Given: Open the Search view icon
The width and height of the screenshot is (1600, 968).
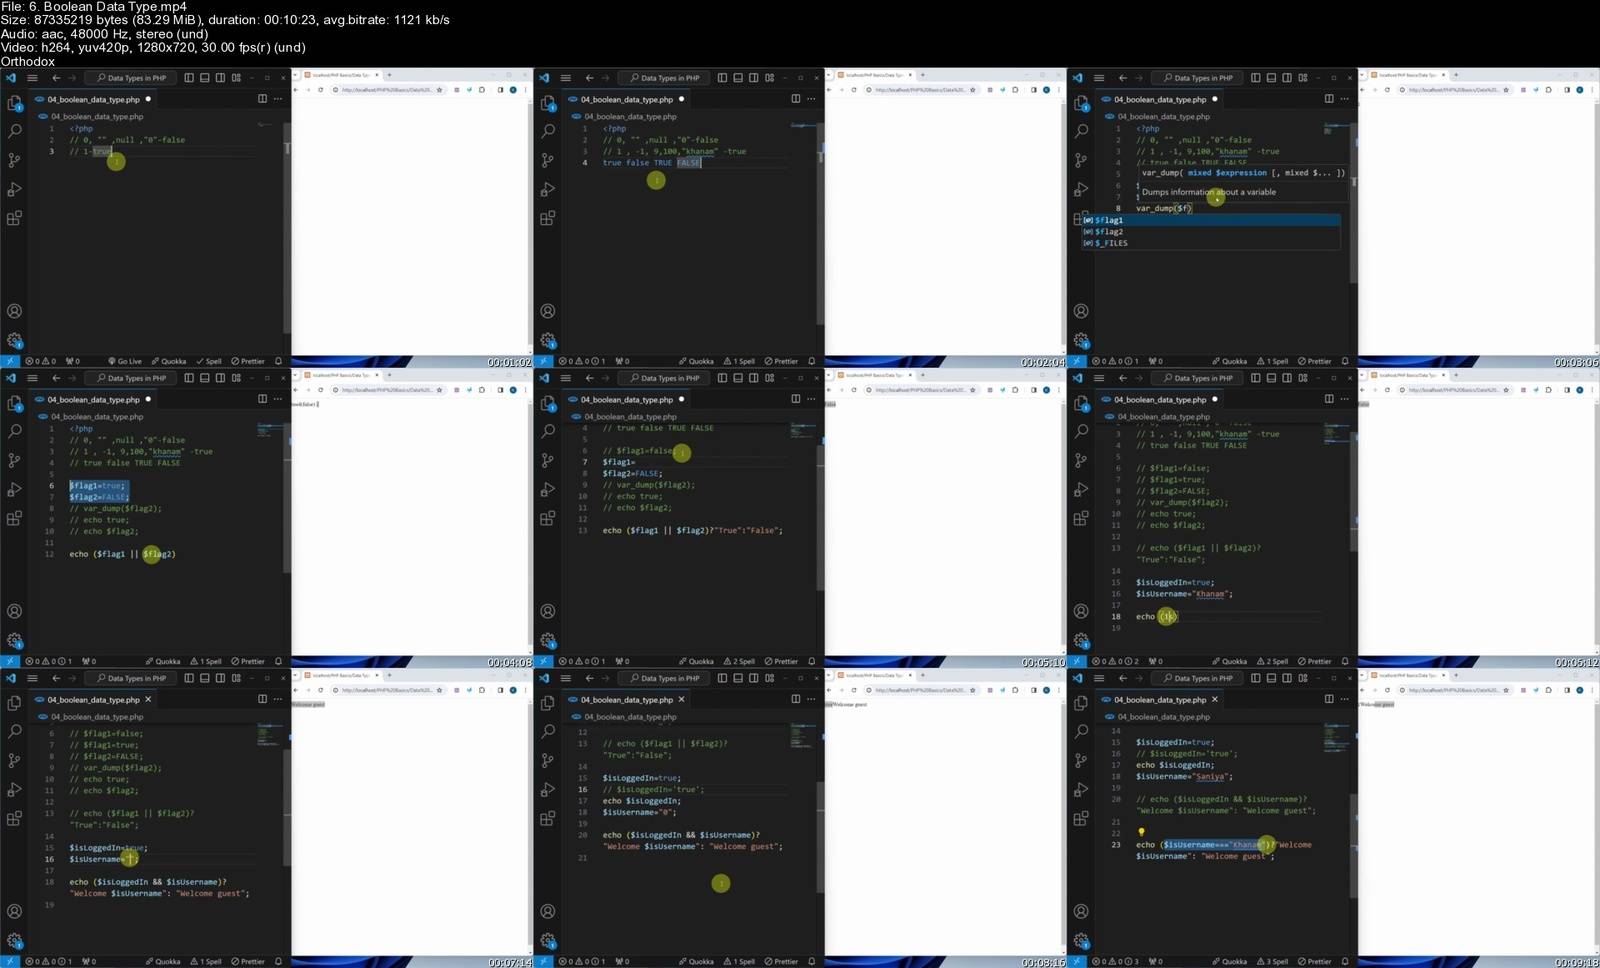Looking at the screenshot, I should [x=15, y=131].
